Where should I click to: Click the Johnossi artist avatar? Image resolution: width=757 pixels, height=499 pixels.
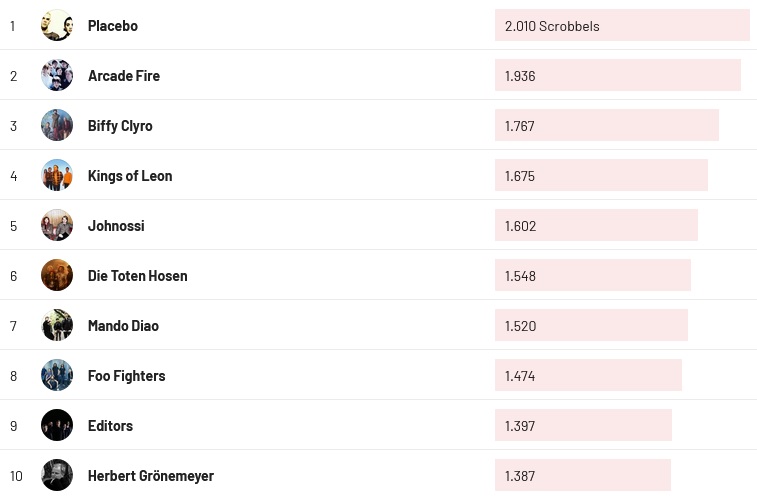pyautogui.click(x=57, y=225)
